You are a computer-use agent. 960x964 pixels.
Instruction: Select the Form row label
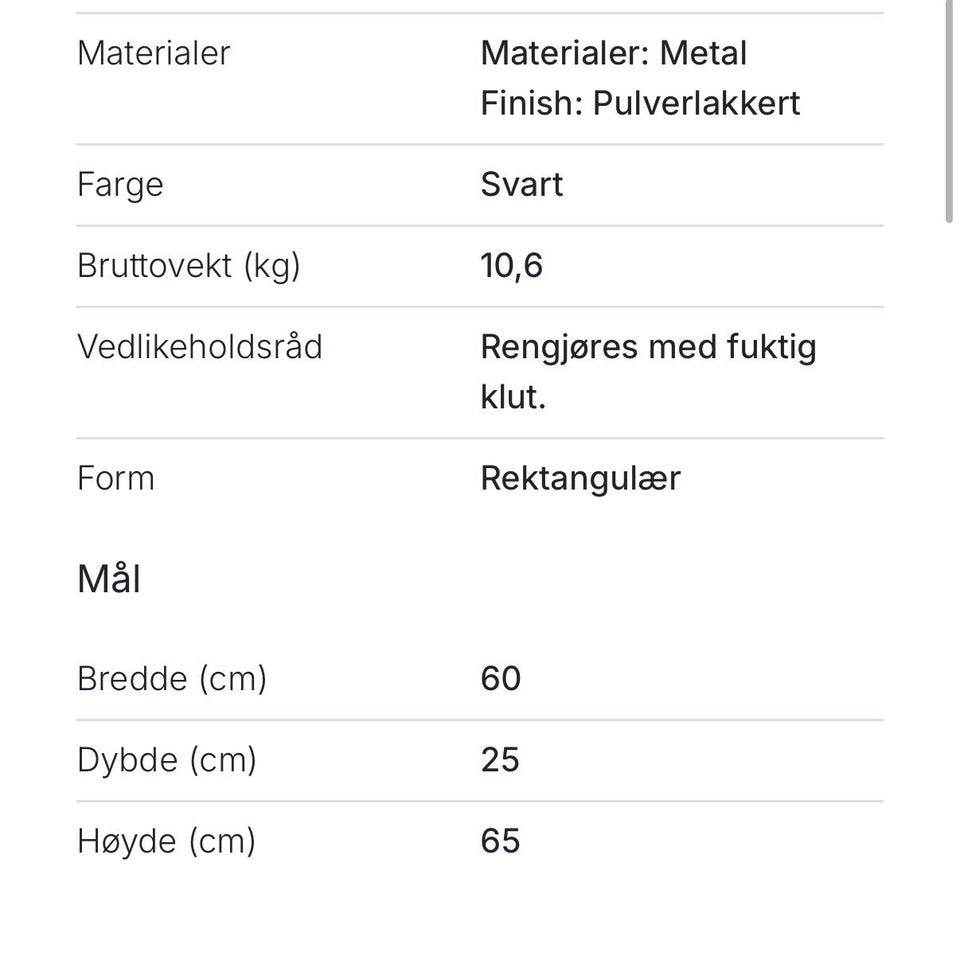tap(116, 478)
